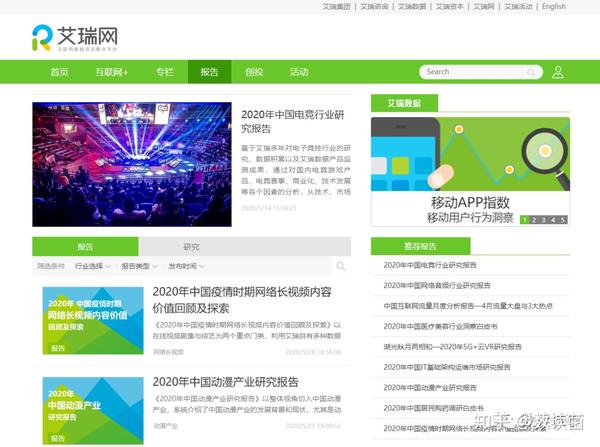Open the 艾瑞活动 top link

click(x=518, y=7)
